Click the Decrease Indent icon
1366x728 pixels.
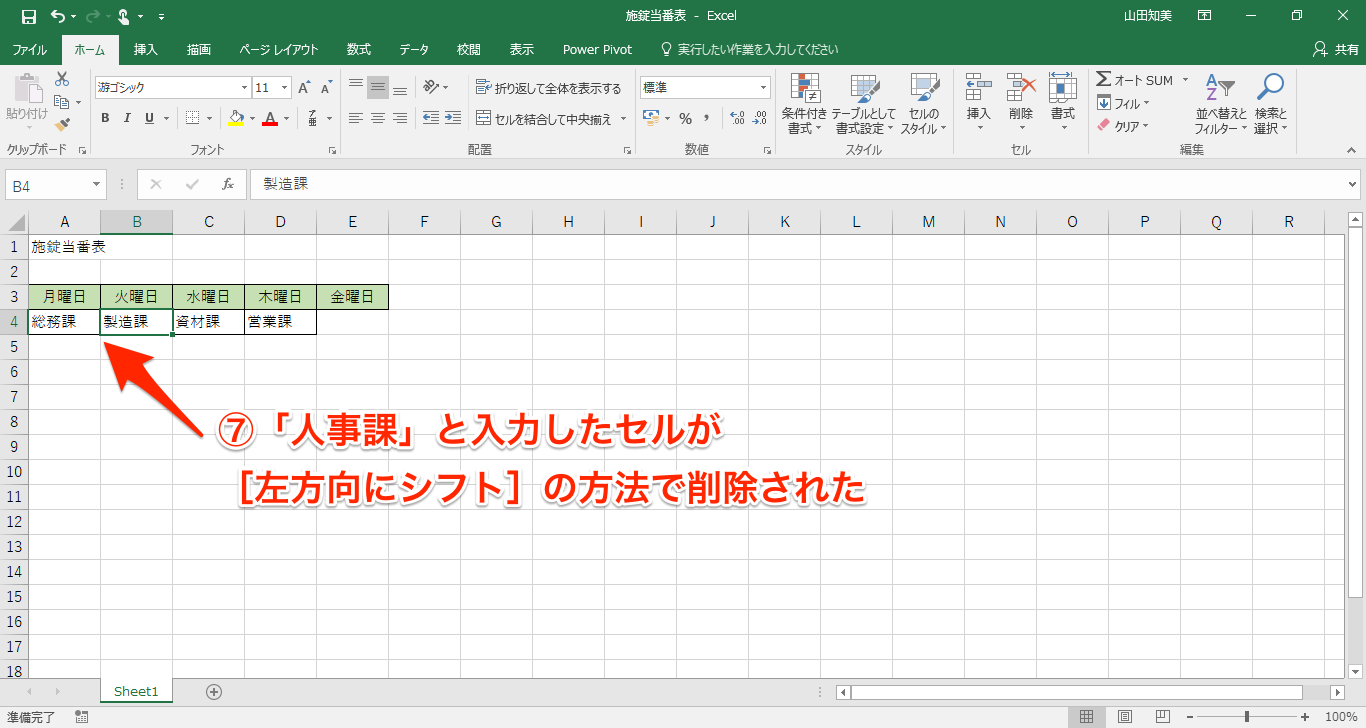[430, 118]
